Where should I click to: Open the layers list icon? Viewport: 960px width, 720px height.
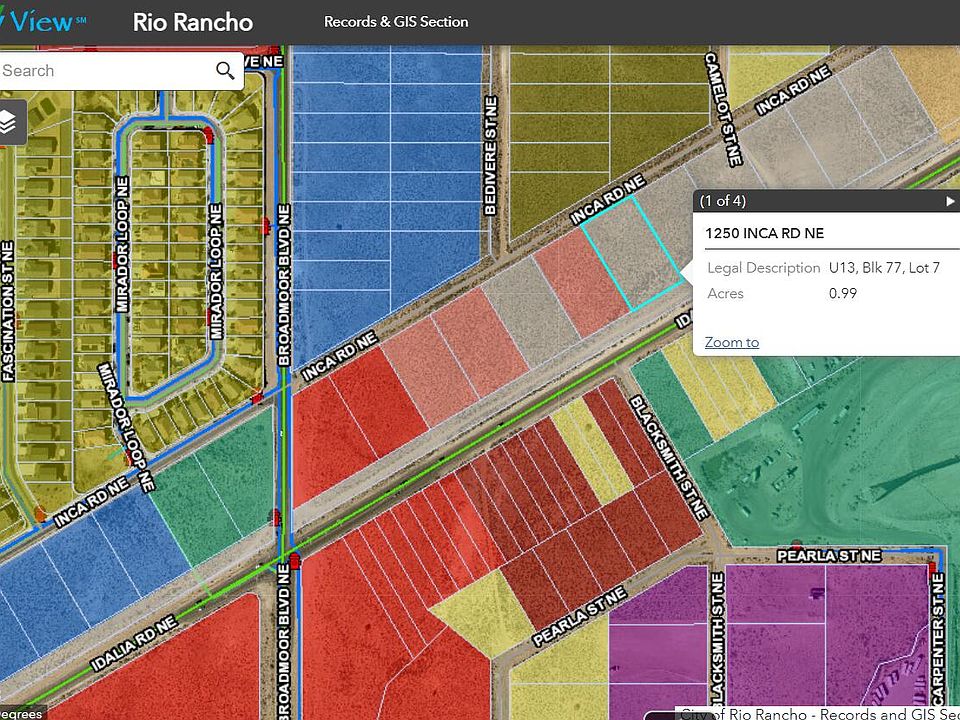(x=8, y=122)
